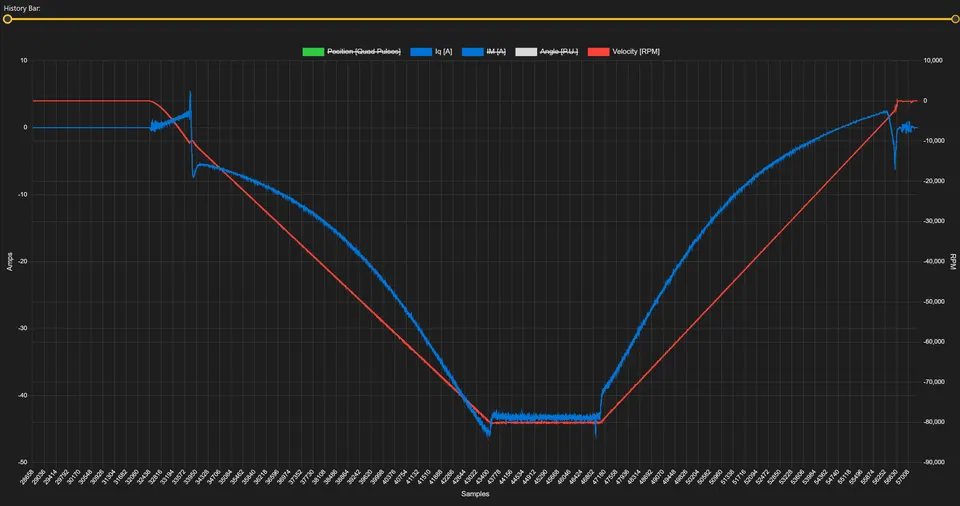Viewport: 960px width, 506px height.
Task: Click the -30,000 tick on RPM axis
Action: pyautogui.click(x=934, y=221)
